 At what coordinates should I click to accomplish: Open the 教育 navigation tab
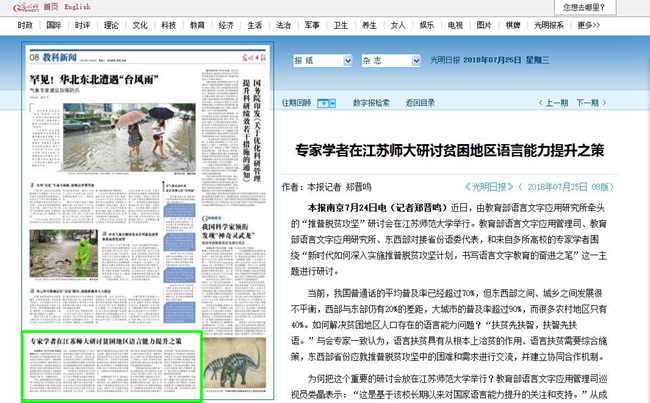coord(198,23)
